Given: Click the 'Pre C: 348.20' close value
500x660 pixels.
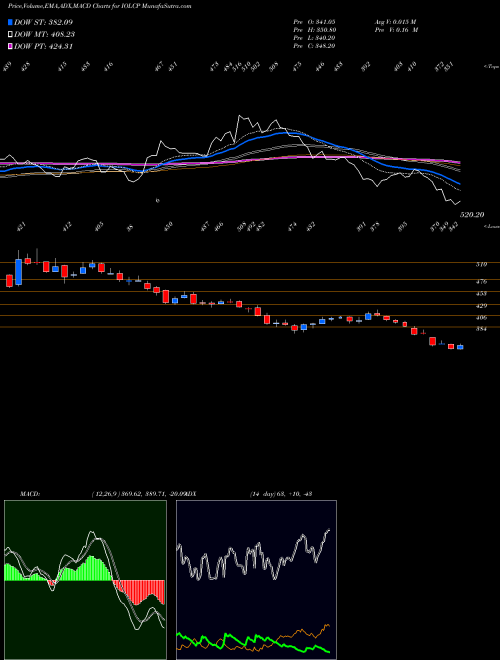Looking at the screenshot, I should [x=314, y=46].
